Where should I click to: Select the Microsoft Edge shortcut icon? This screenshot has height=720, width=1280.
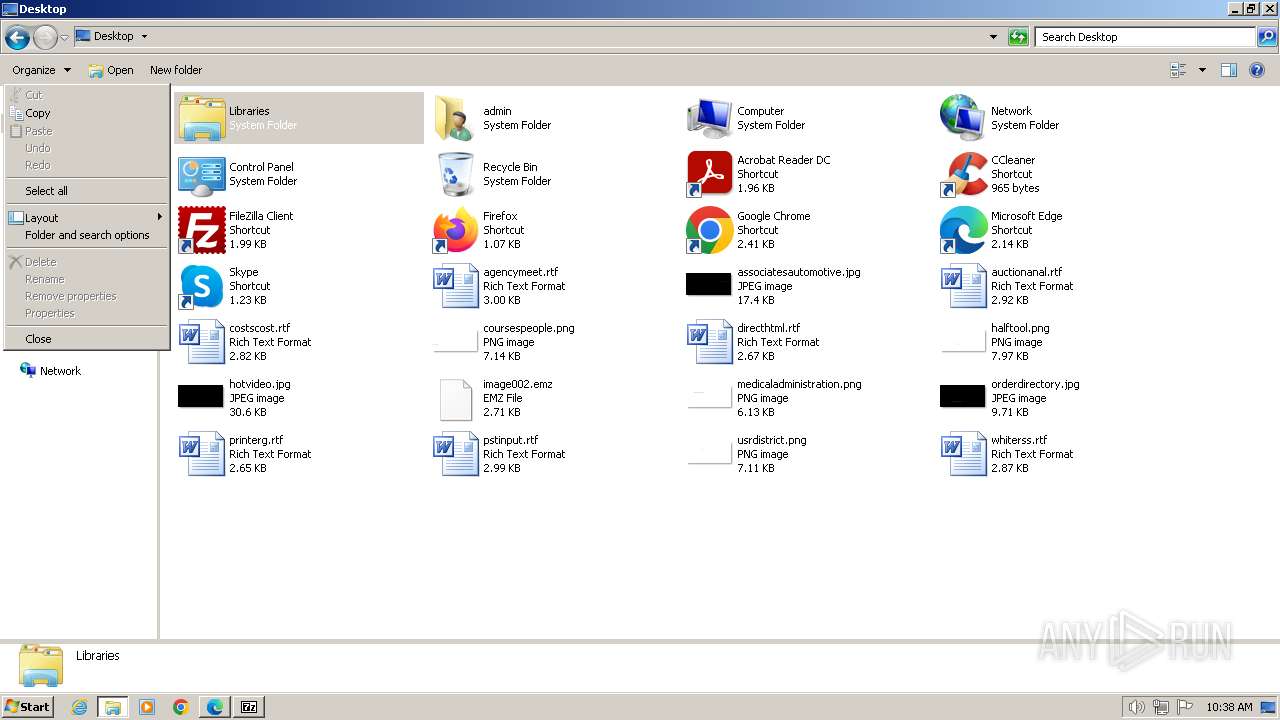[964, 230]
